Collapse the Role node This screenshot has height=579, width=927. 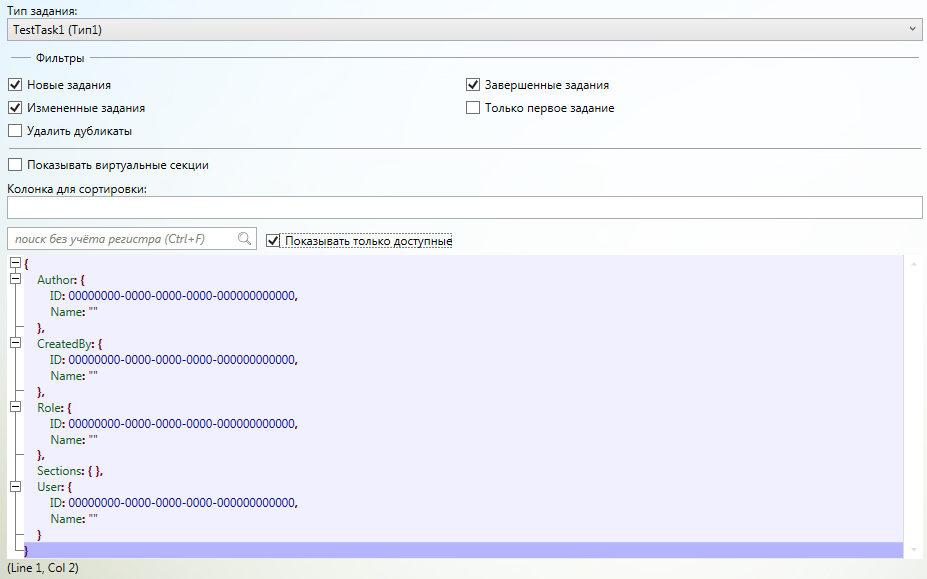(x=15, y=407)
